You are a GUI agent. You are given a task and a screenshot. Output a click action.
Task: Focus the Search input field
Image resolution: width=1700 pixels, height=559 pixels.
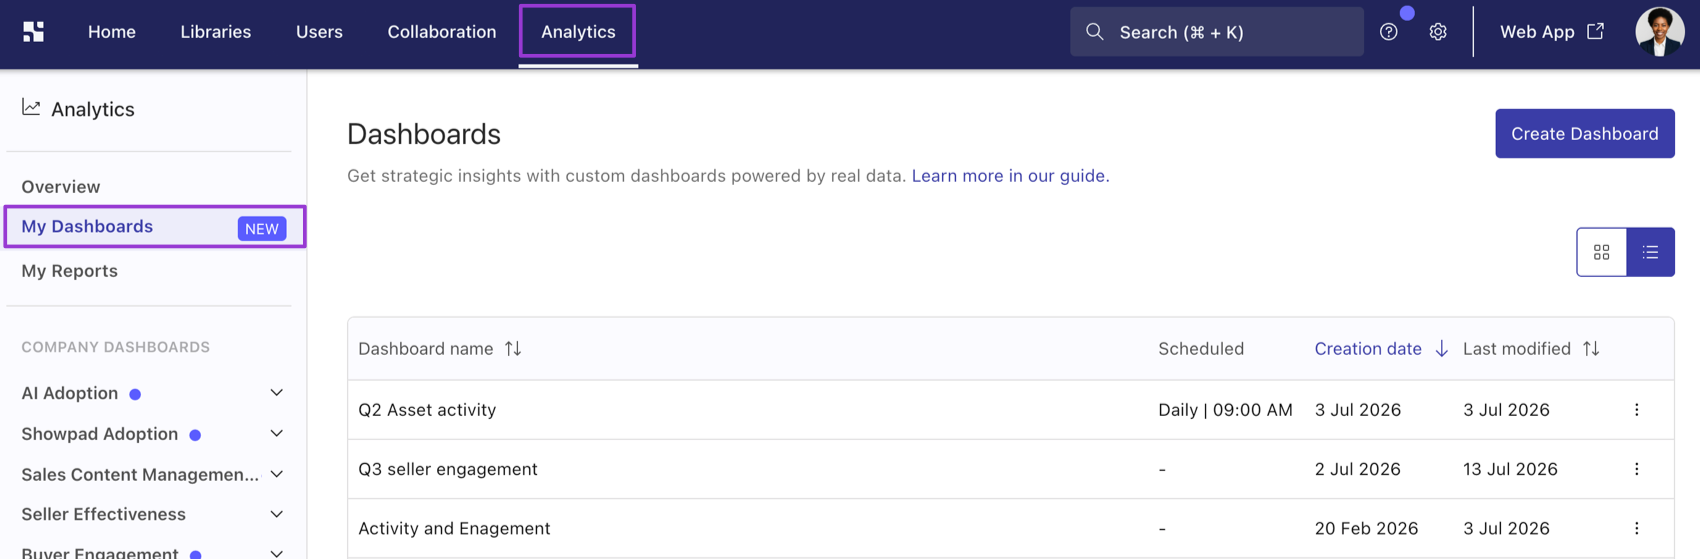[x=1216, y=32]
